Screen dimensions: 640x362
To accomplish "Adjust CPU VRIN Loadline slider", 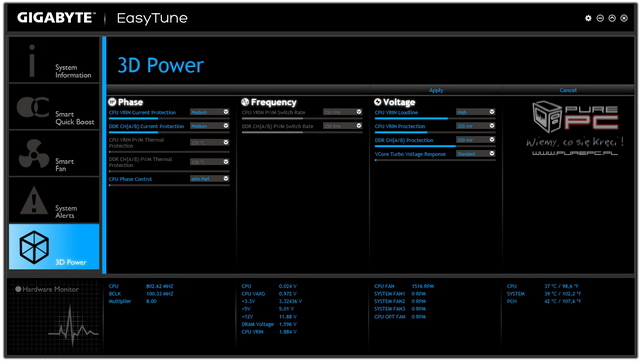I will pyautogui.click(x=435, y=118).
